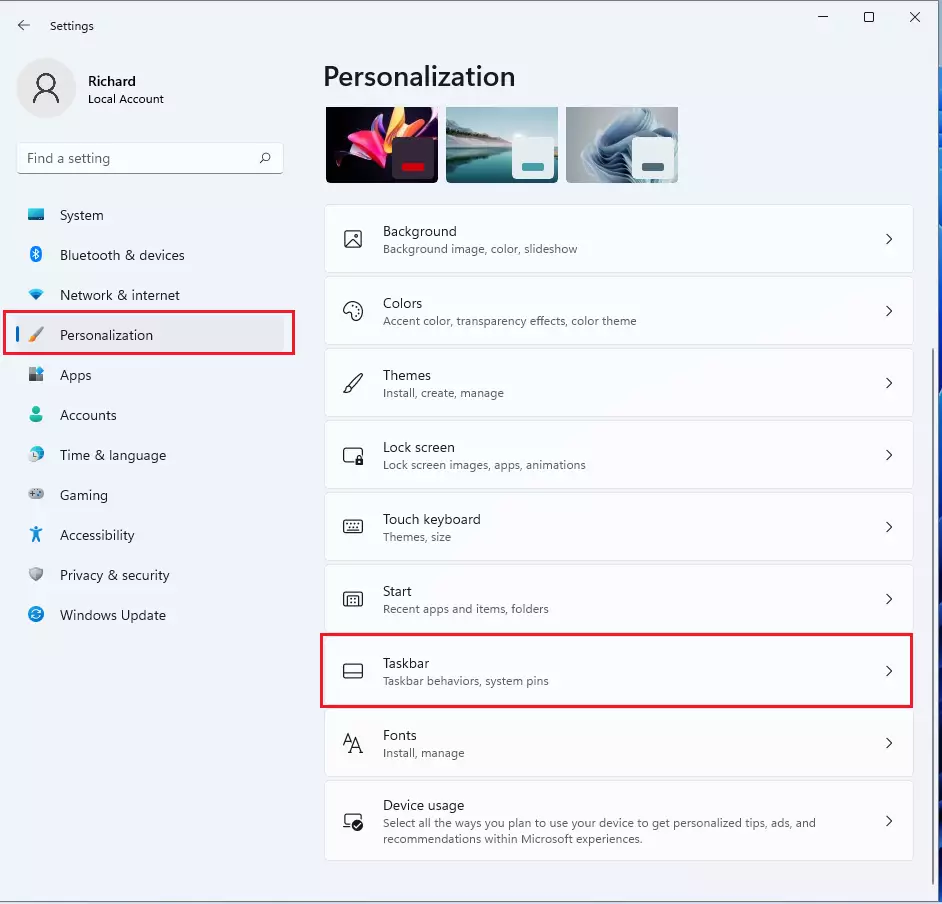Image resolution: width=942 pixels, height=904 pixels.
Task: Click the Start menu icon
Action: (353, 599)
